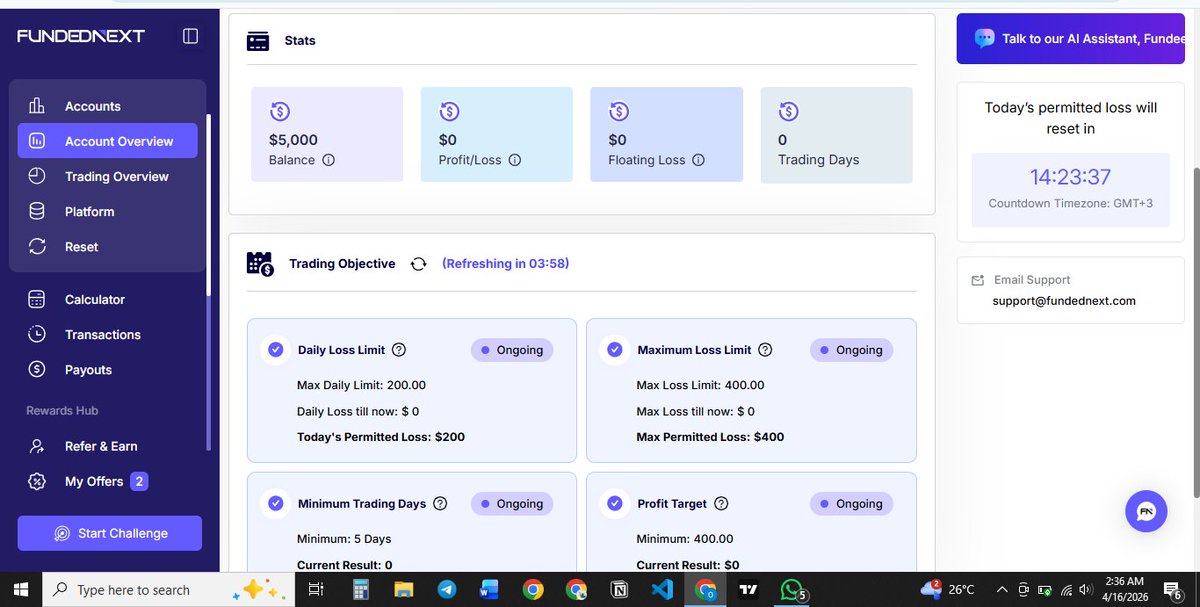Click Minimum Trading Days help icon
Screen dimensions: 1200x607
pyautogui.click(x=440, y=504)
